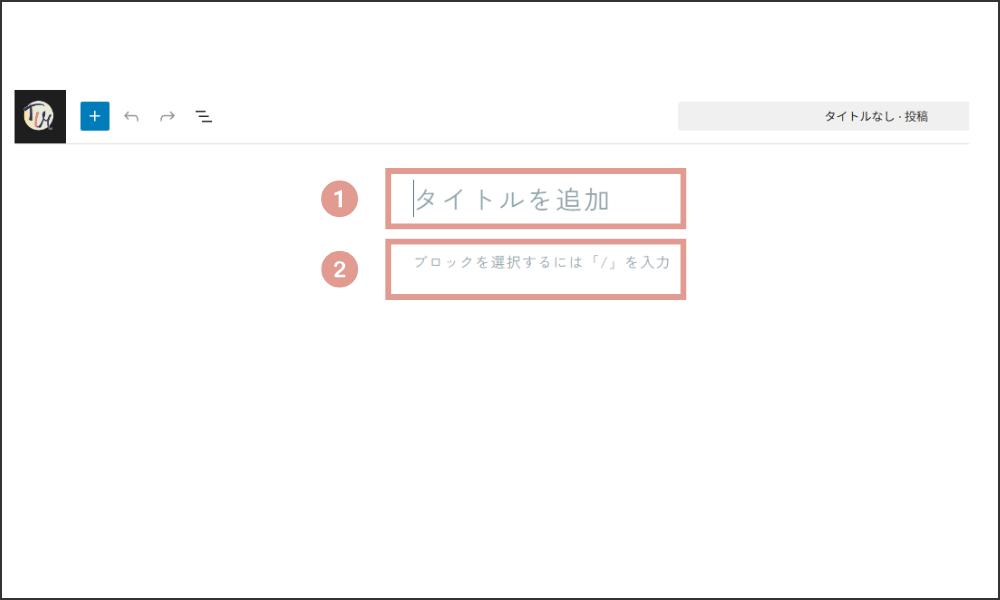The height and width of the screenshot is (600, 1000).
Task: Click the 投稿 label in the document bar
Action: point(916,116)
